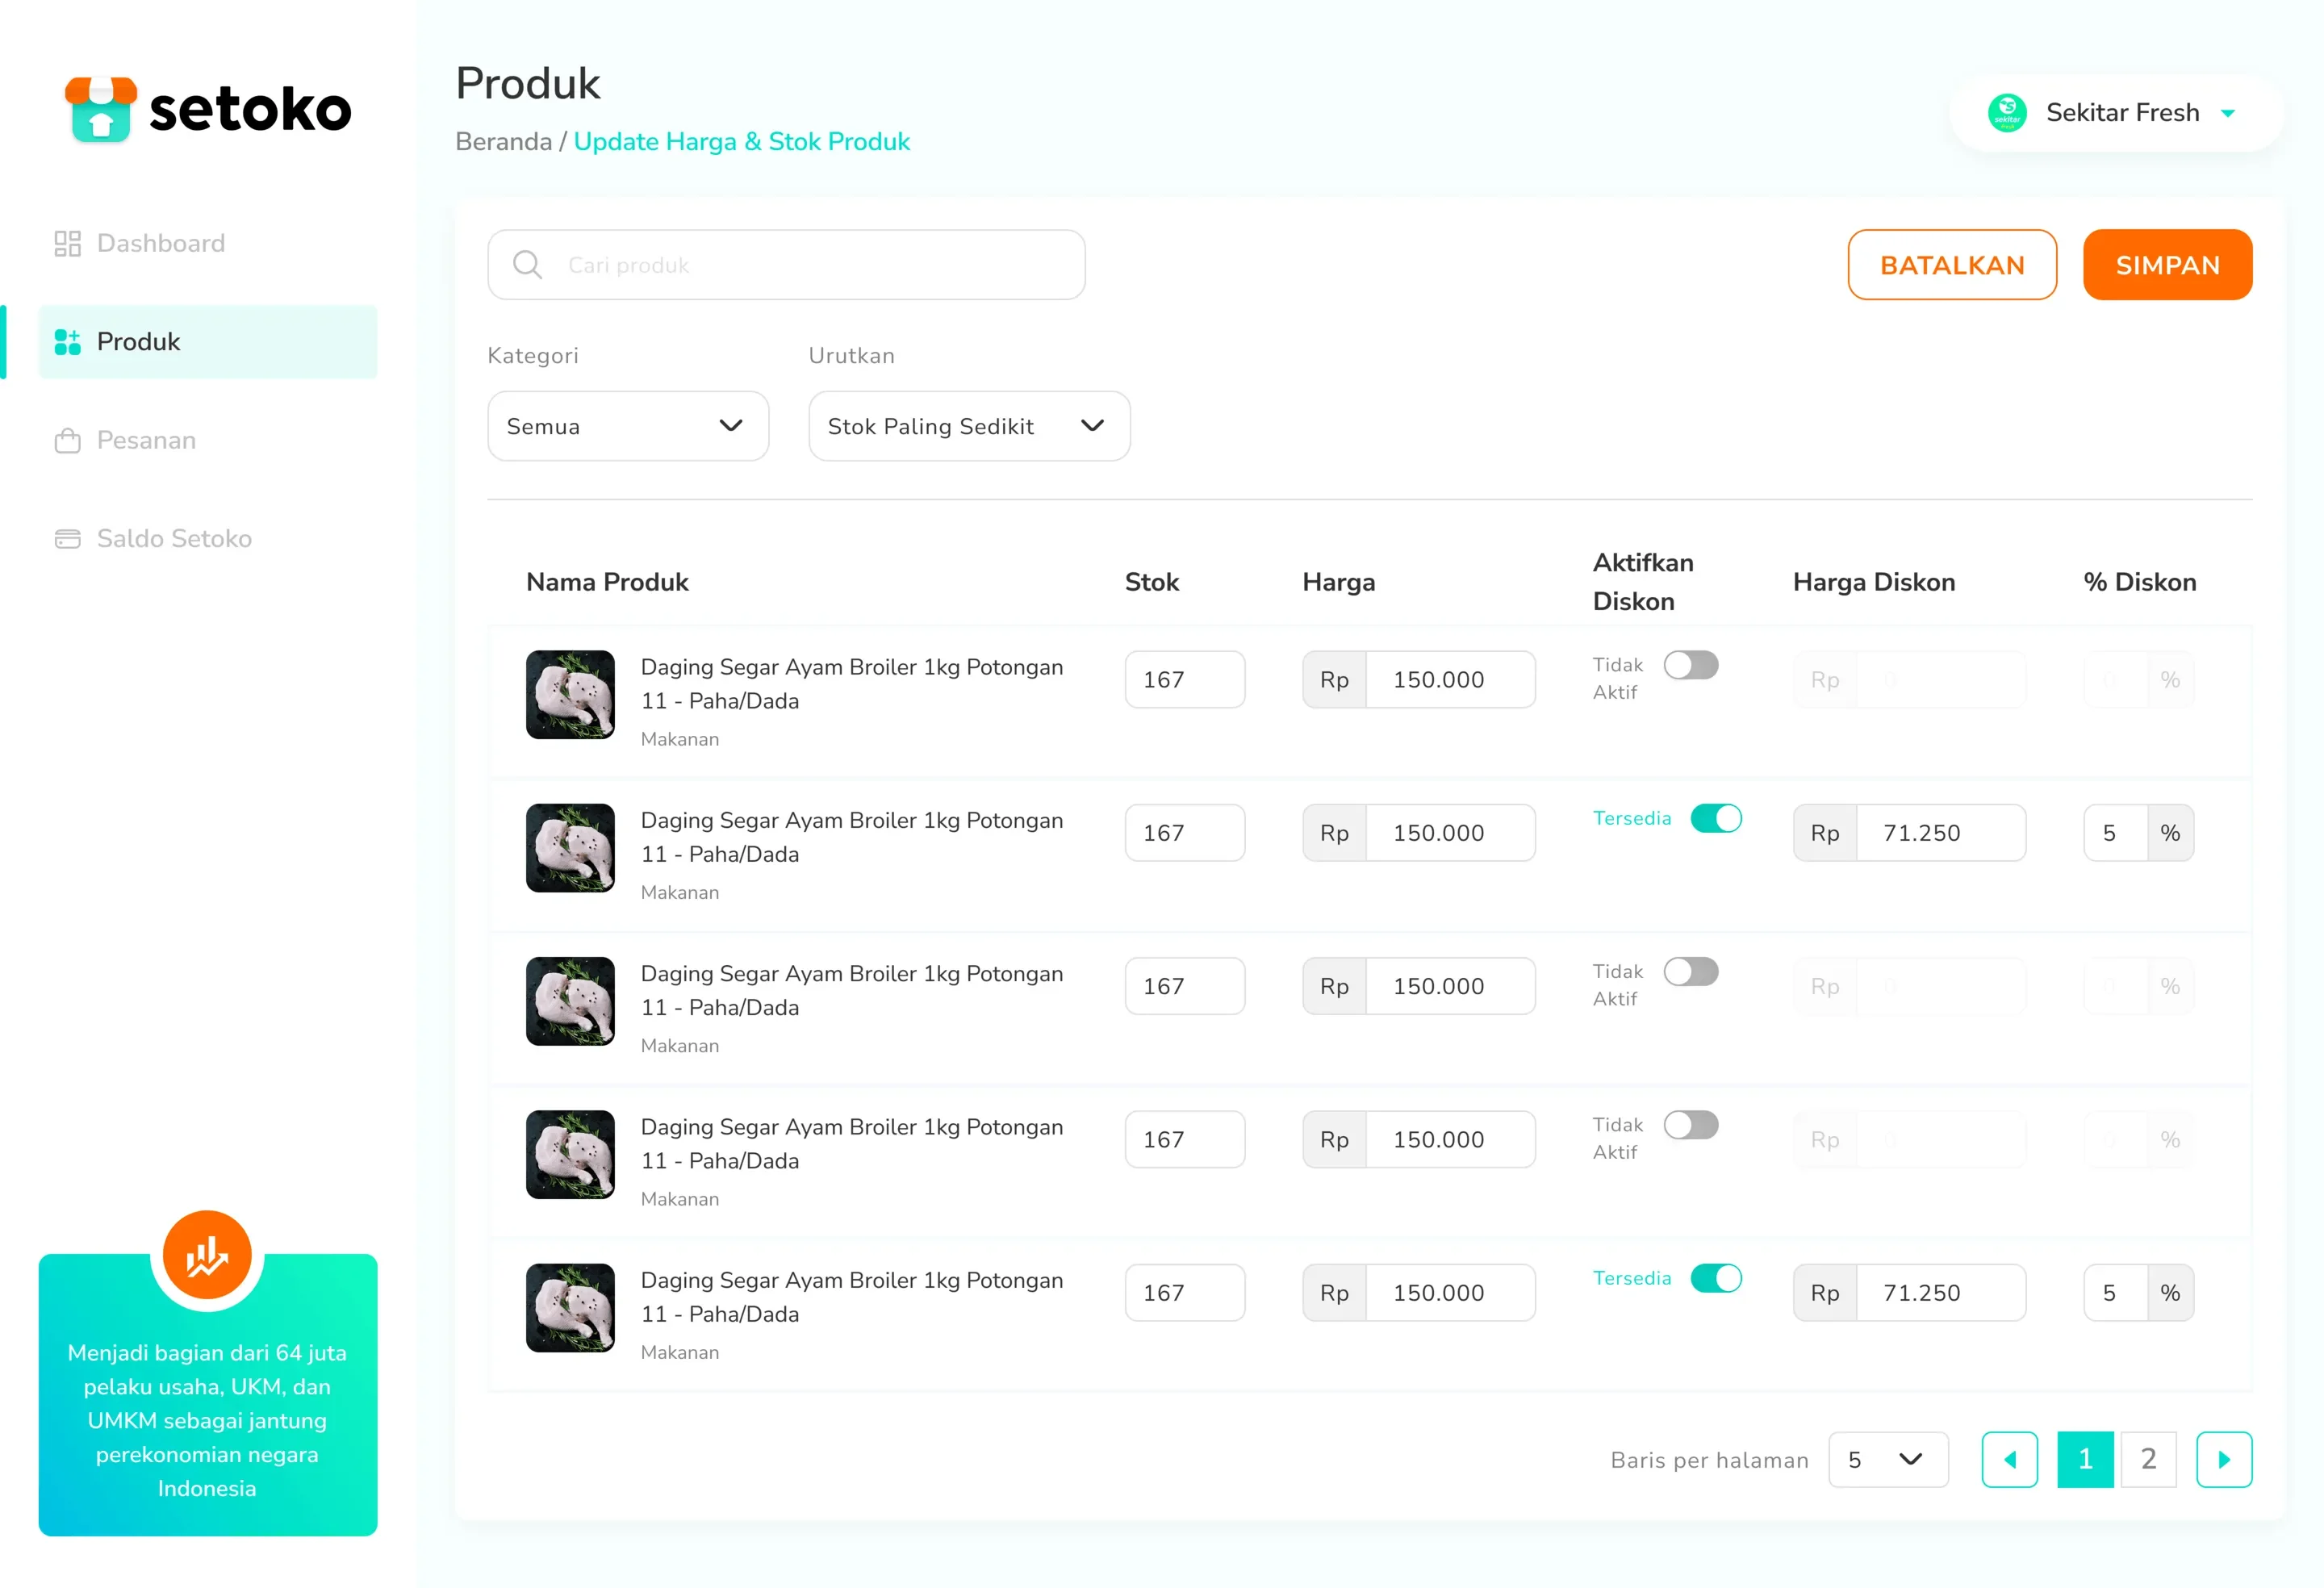The height and width of the screenshot is (1588, 2324).
Task: Go to next page arrow
Action: [x=2223, y=1459]
